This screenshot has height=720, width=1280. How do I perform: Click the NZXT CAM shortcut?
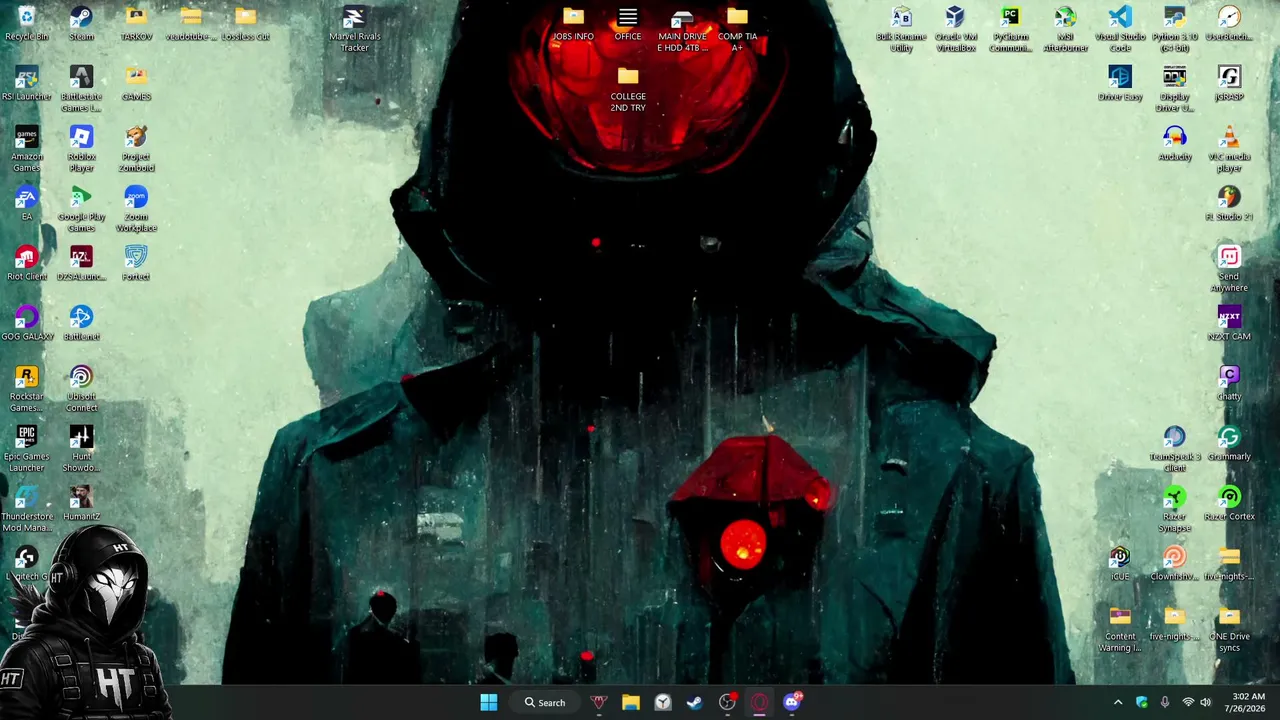click(1229, 324)
